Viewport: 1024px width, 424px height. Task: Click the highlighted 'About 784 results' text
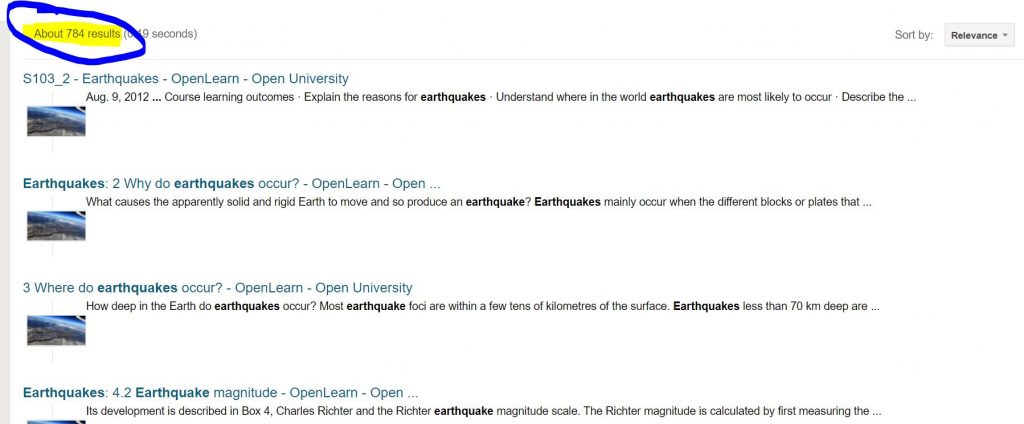(77, 34)
